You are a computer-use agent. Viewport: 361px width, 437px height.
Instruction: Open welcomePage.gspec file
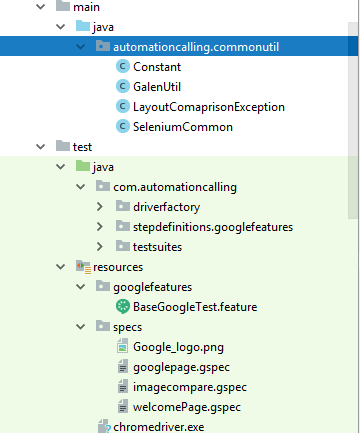click(187, 407)
